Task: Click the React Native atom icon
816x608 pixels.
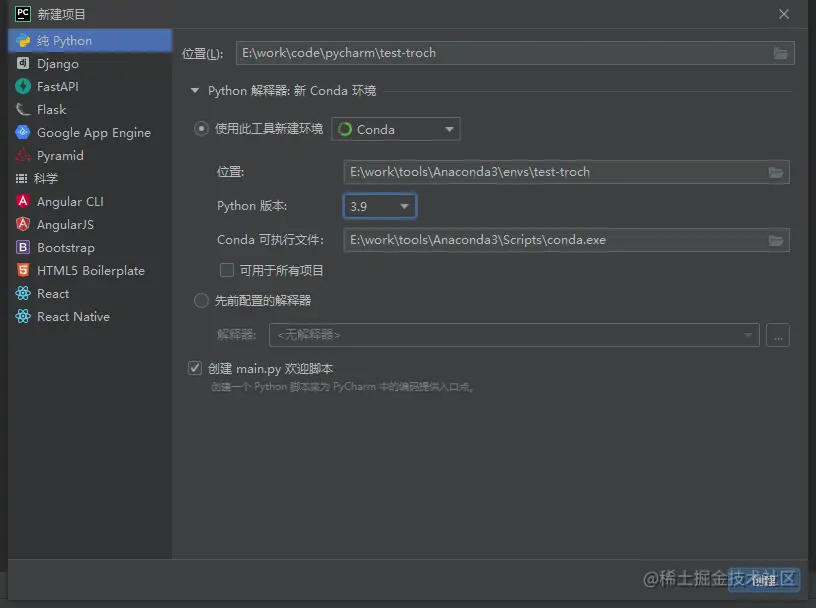Action: point(23,316)
